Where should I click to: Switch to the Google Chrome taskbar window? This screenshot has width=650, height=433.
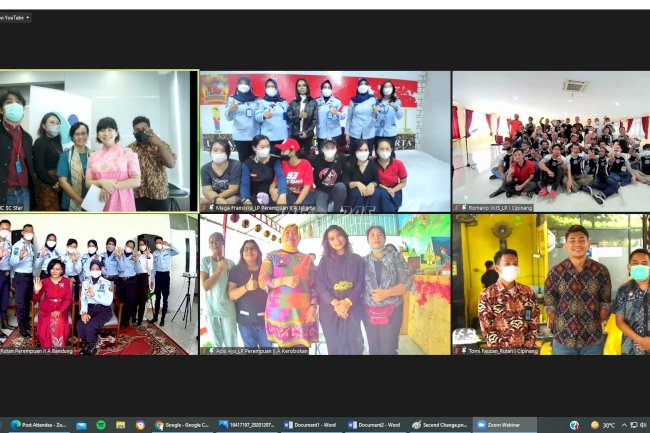pos(182,425)
